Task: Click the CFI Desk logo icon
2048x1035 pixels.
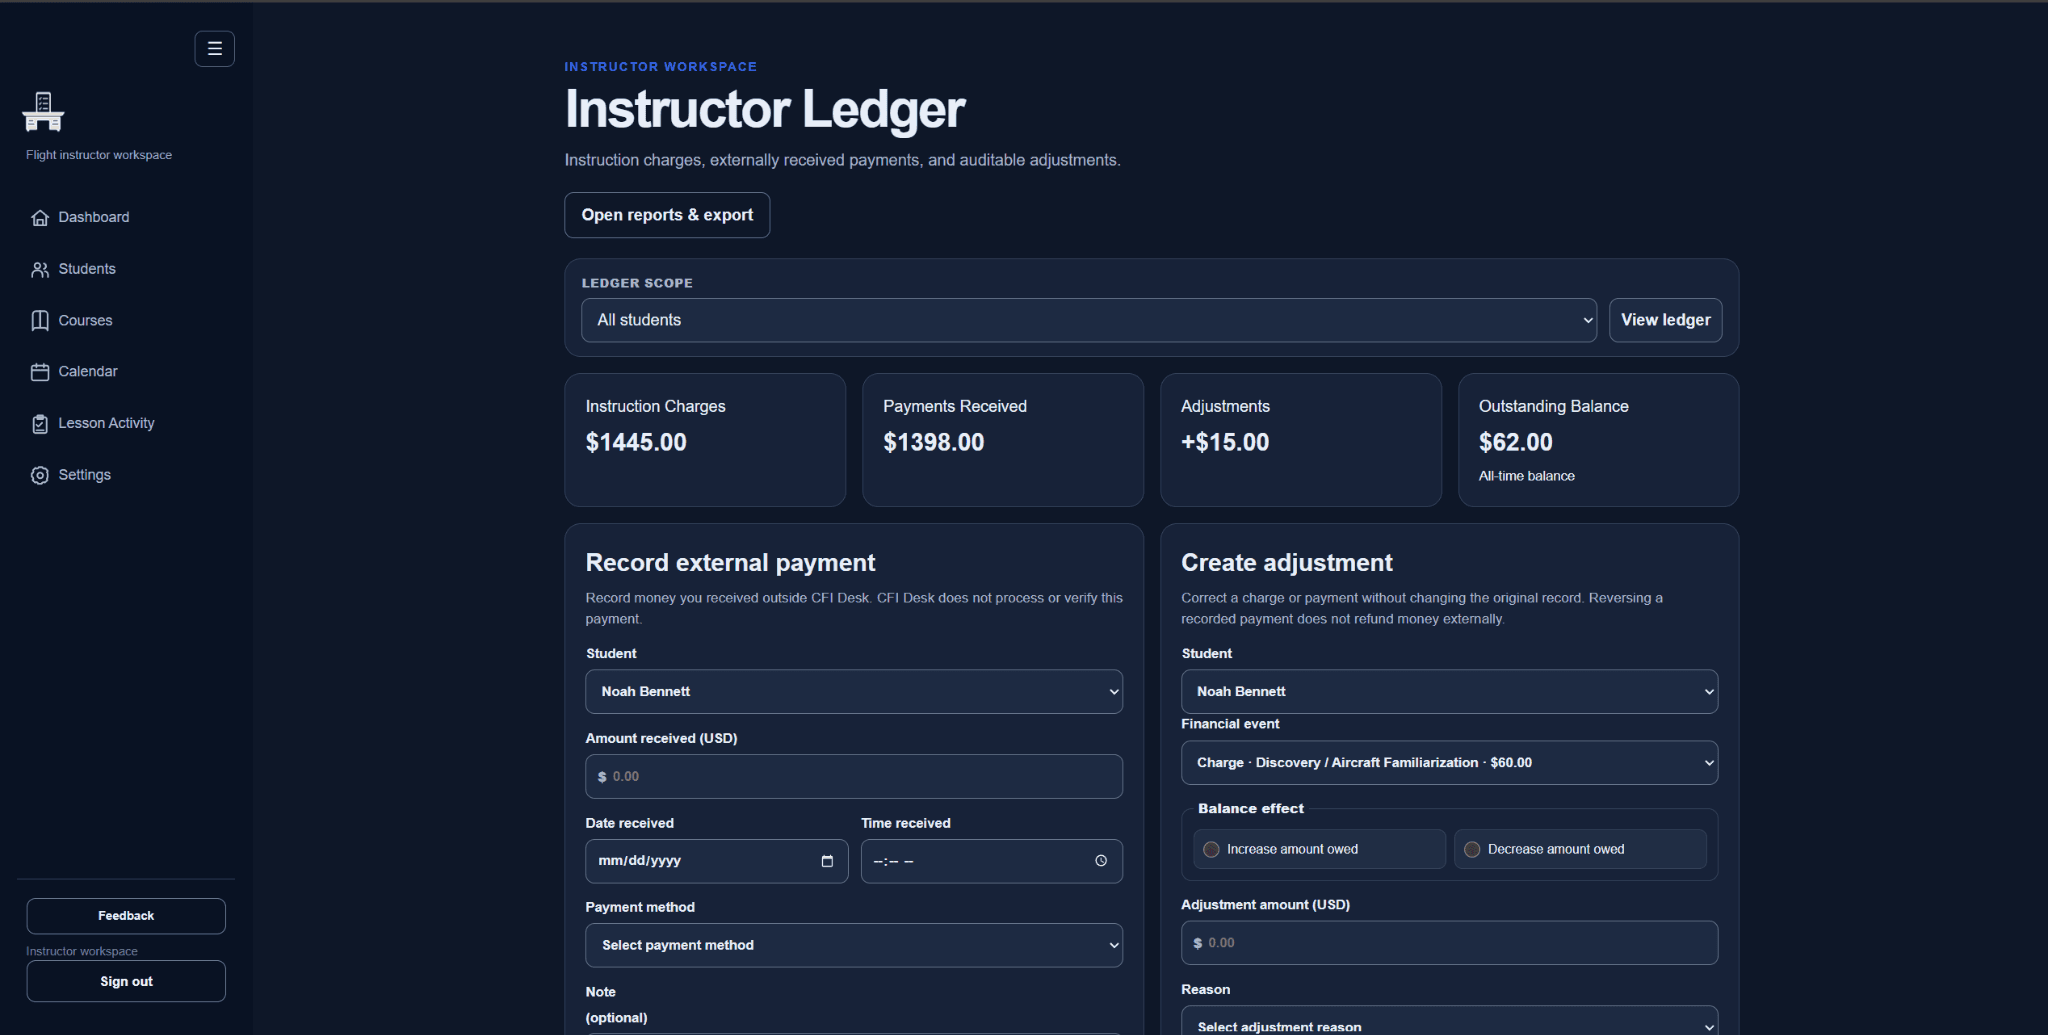Action: (43, 112)
